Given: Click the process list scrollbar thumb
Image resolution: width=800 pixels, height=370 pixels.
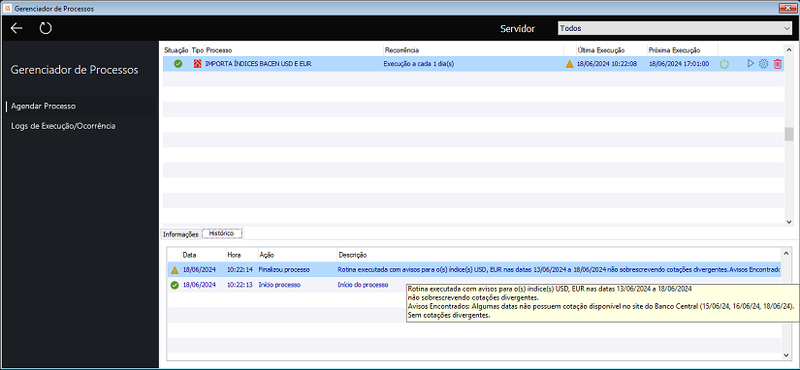Looking at the screenshot, I should (789, 134).
